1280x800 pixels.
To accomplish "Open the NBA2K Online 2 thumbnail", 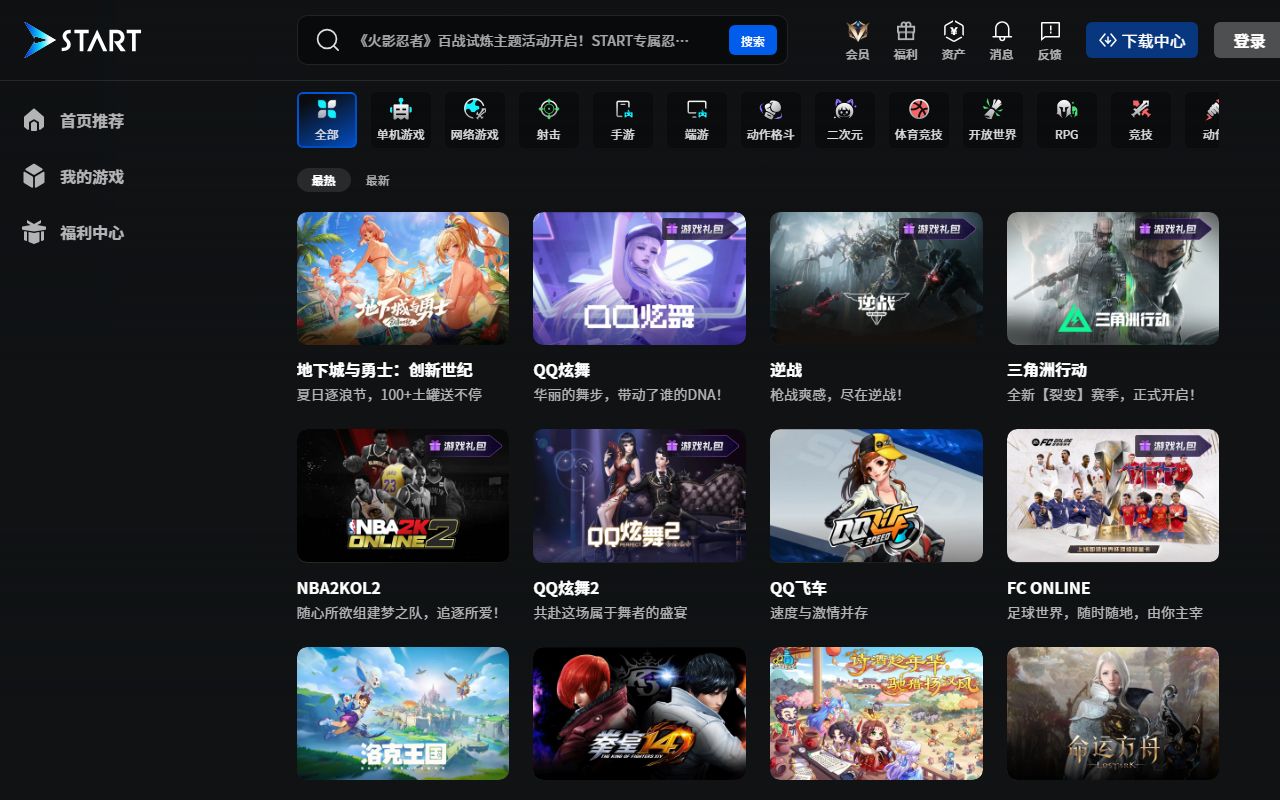I will 403,495.
